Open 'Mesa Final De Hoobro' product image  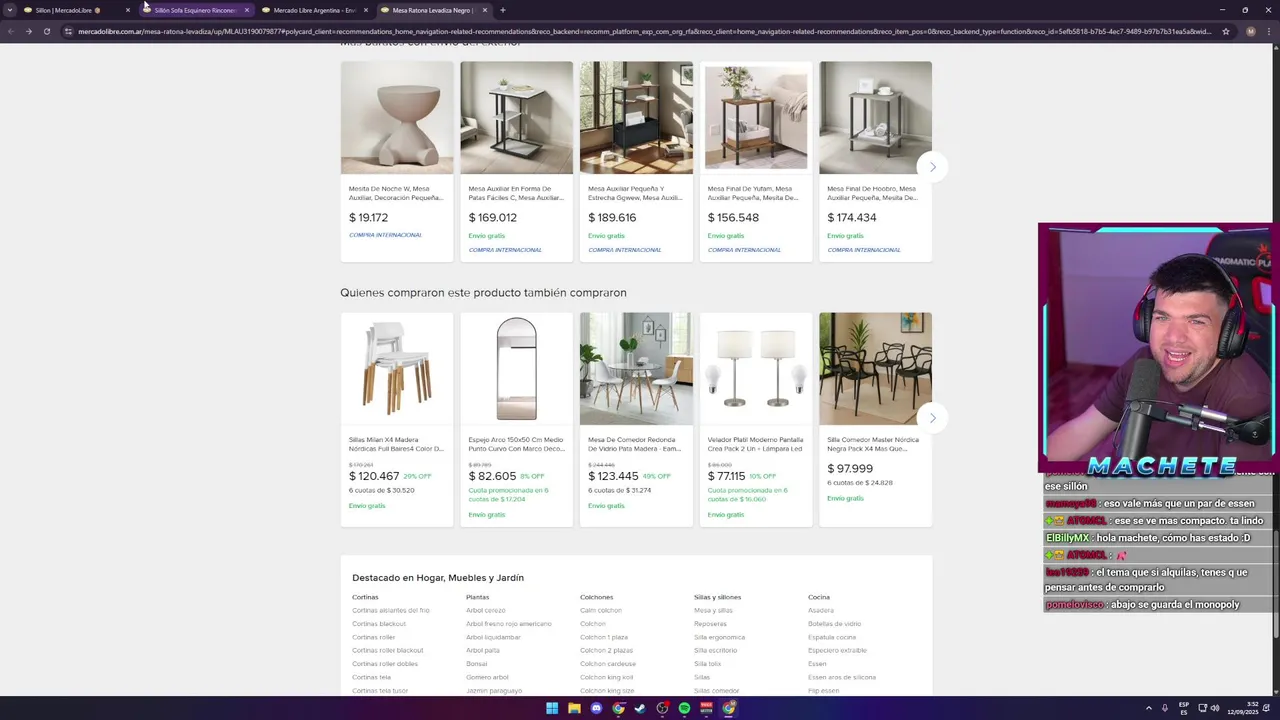875,118
